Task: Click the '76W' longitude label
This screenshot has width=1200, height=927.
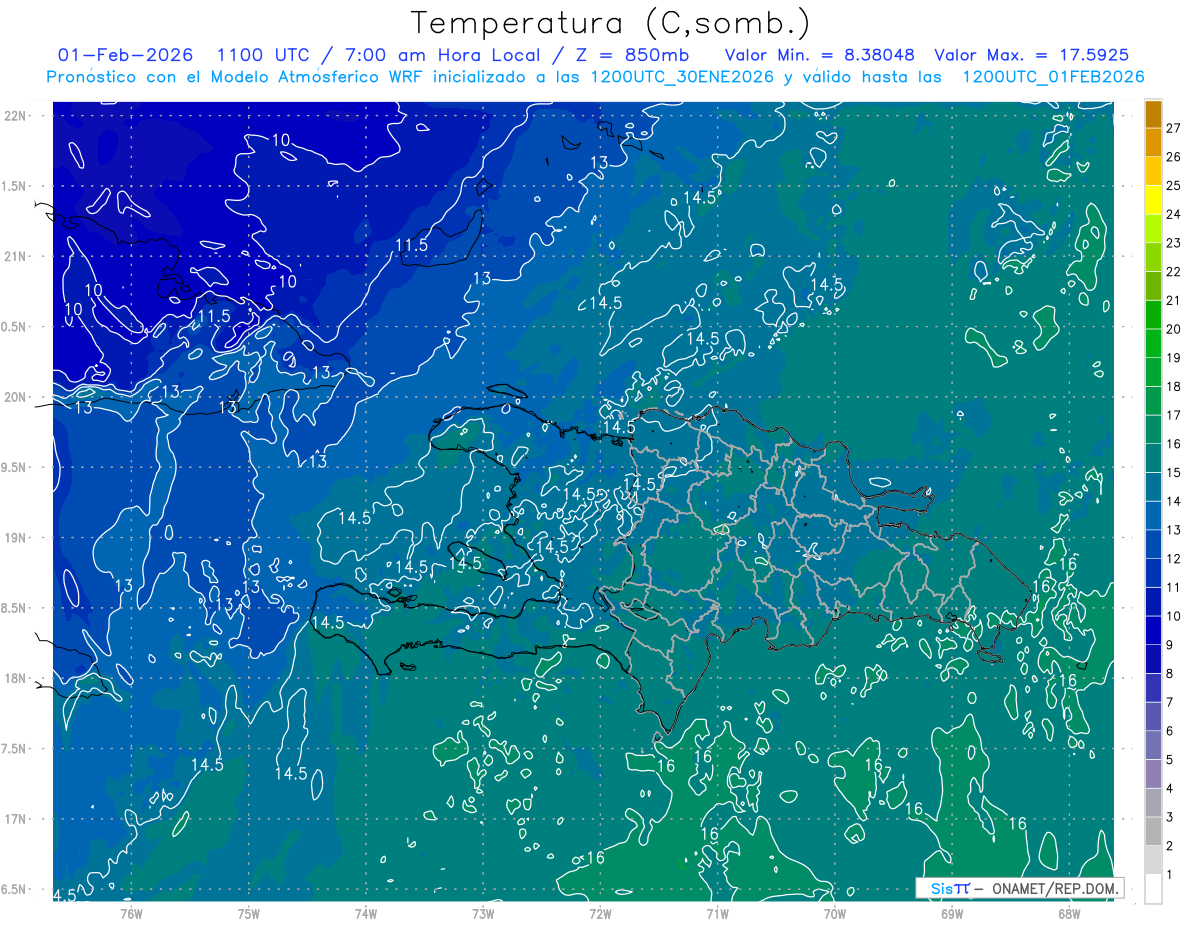Action: [131, 914]
